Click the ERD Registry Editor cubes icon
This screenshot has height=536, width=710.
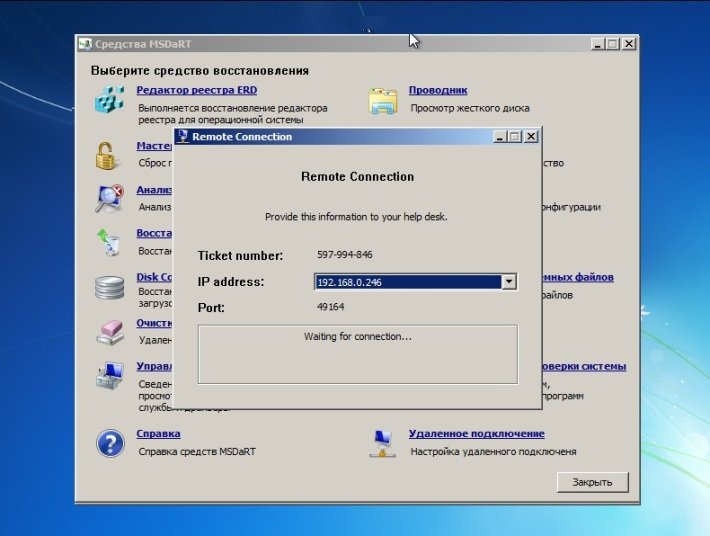point(108,100)
